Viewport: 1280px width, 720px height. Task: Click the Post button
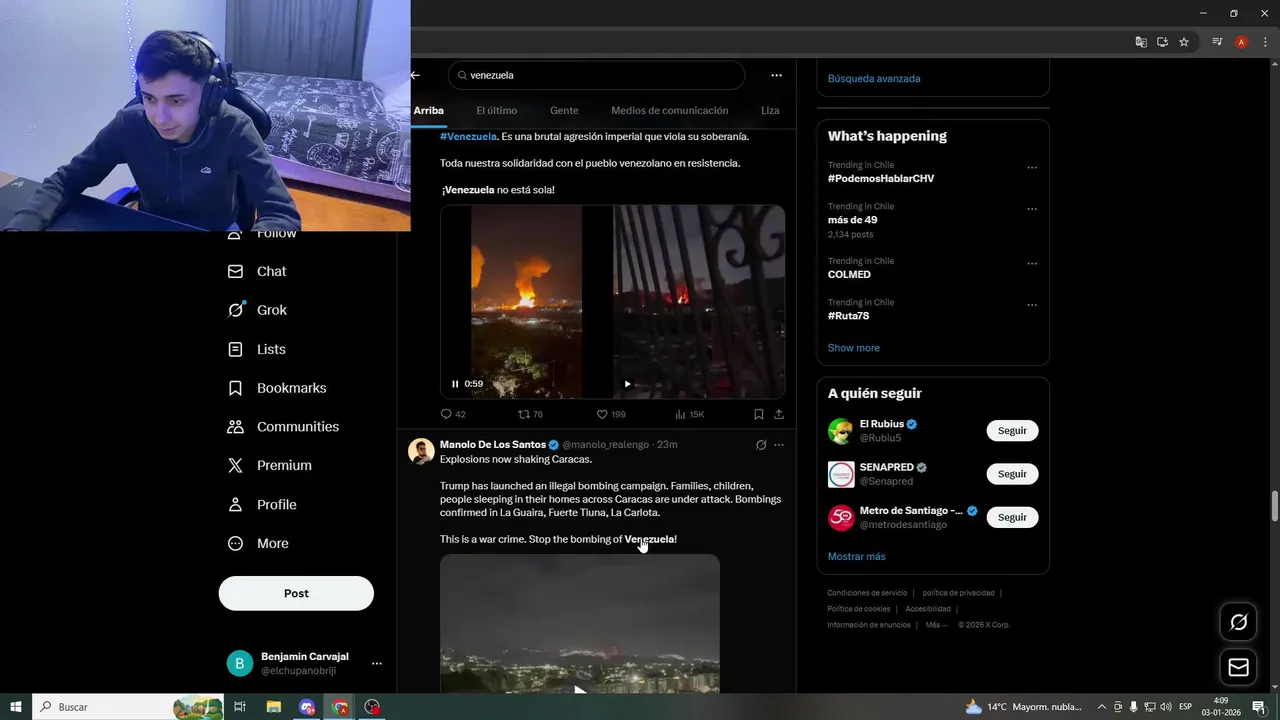pos(296,593)
